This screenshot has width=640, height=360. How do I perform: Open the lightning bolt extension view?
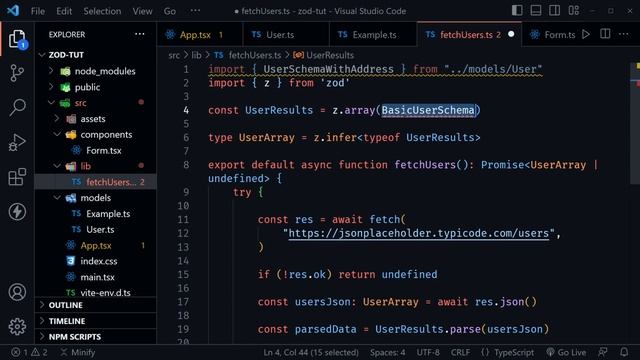coord(17,211)
